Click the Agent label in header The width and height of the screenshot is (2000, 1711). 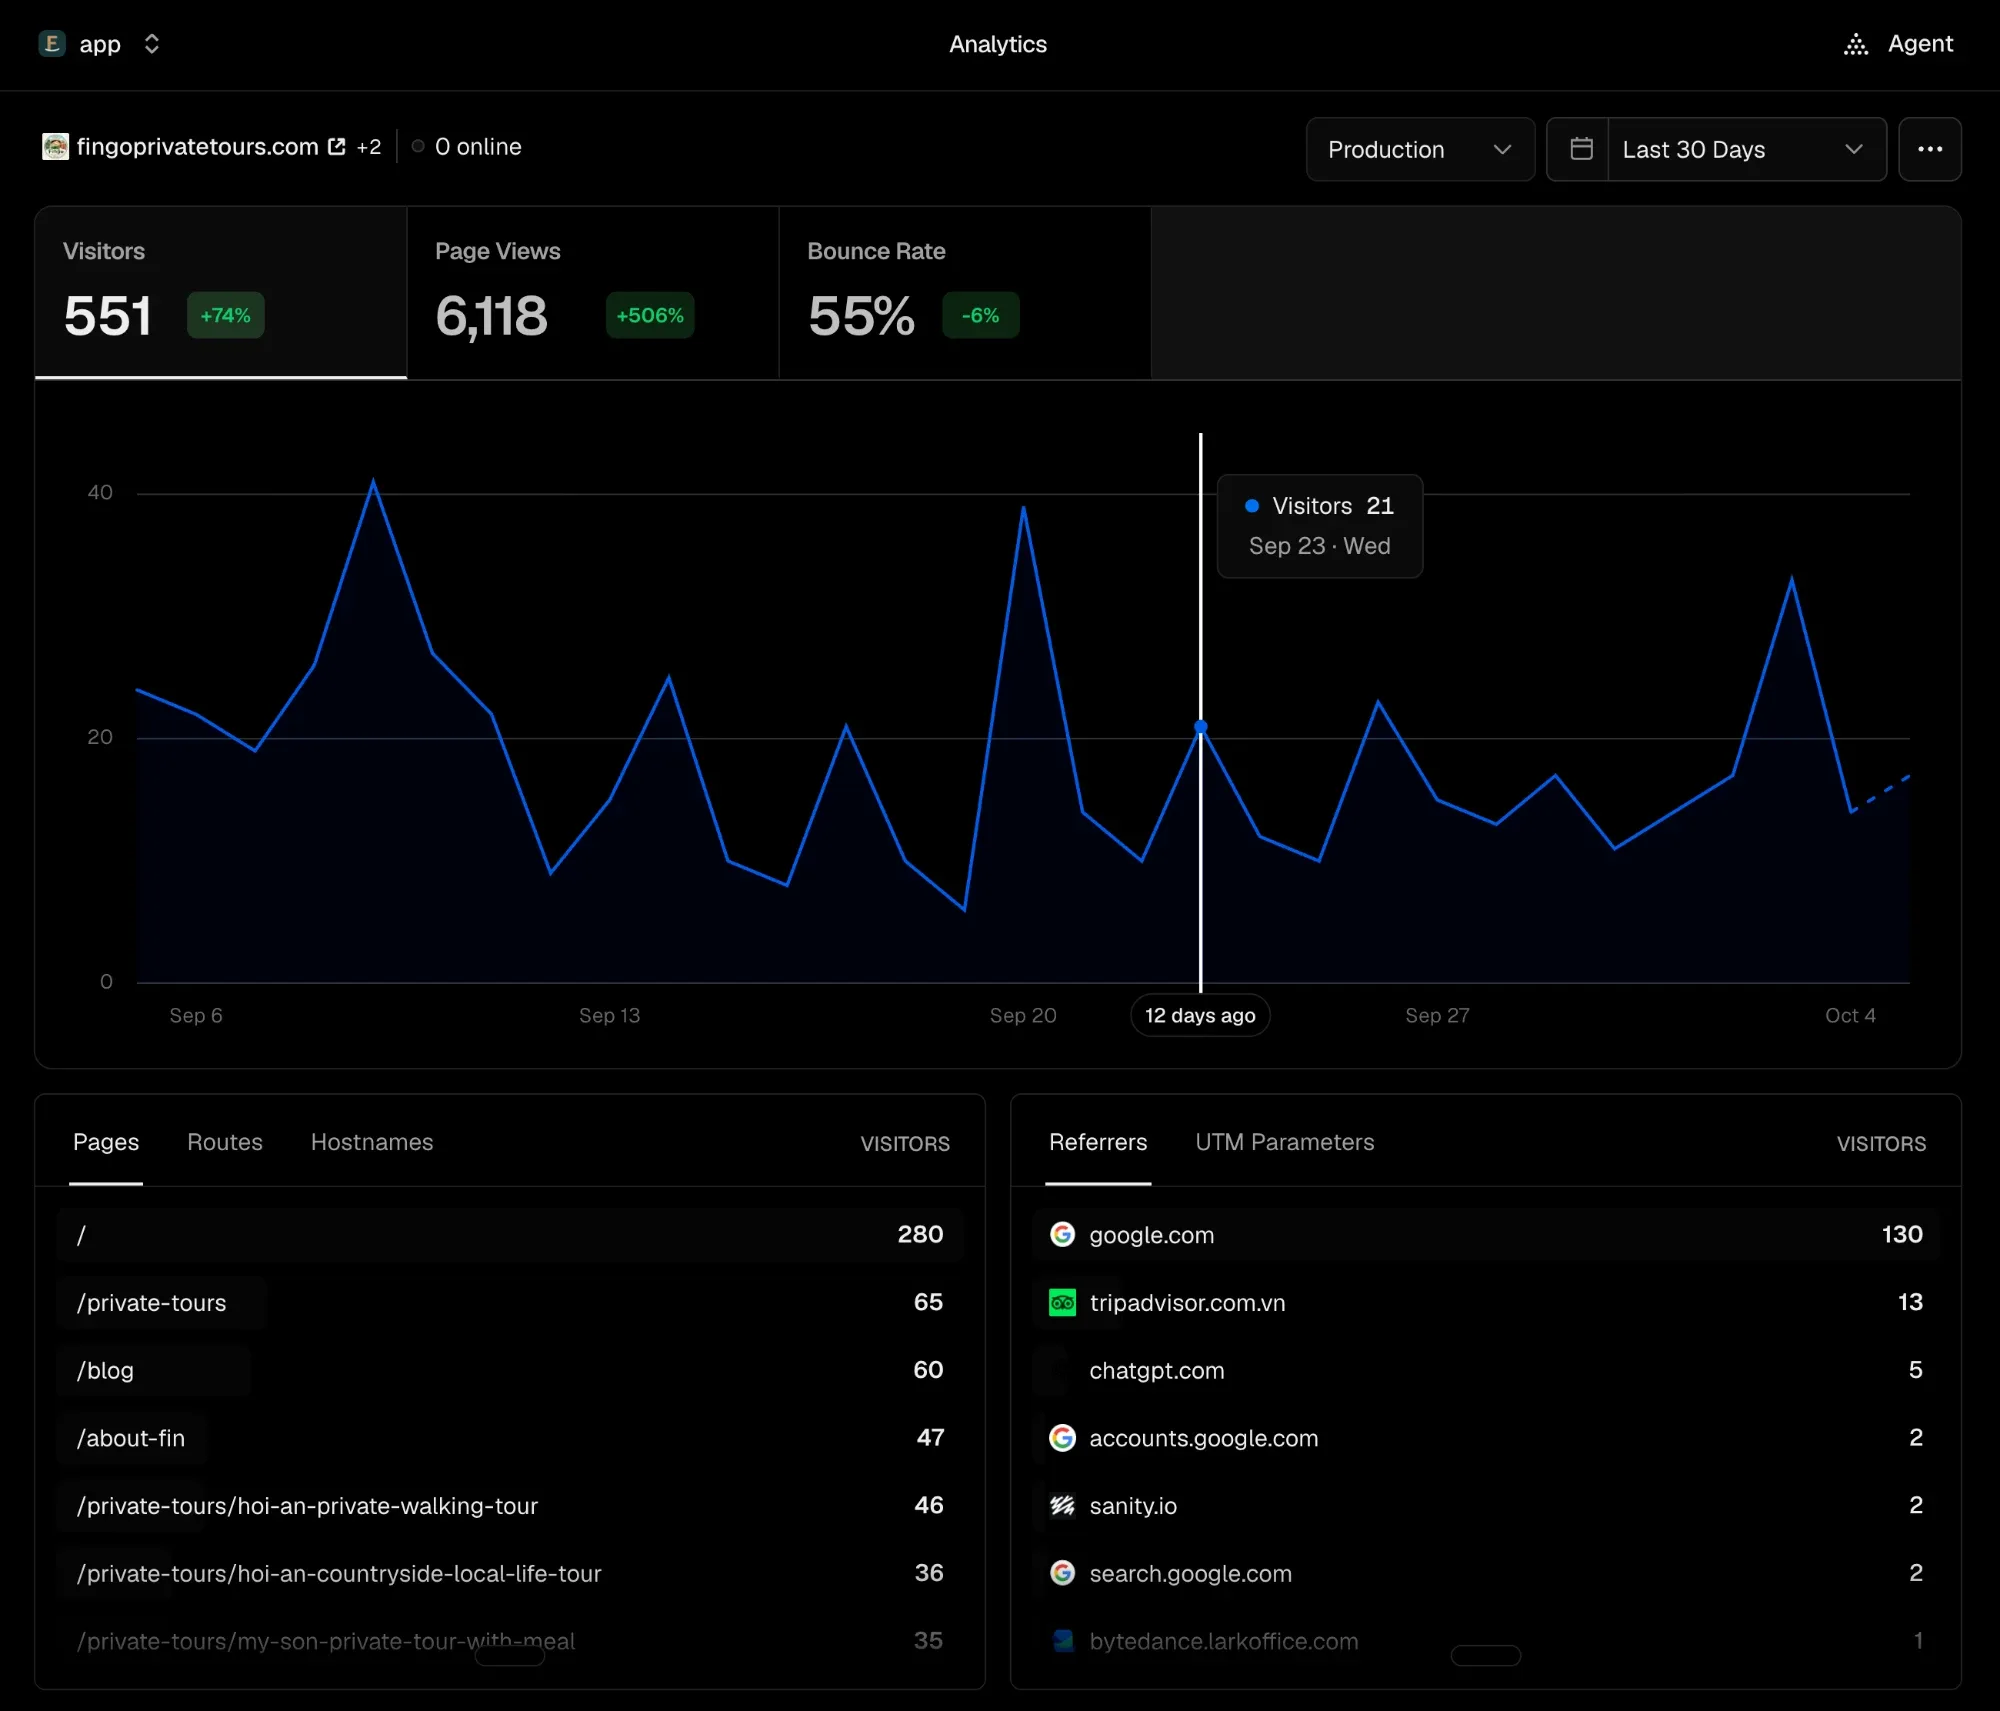click(1920, 44)
